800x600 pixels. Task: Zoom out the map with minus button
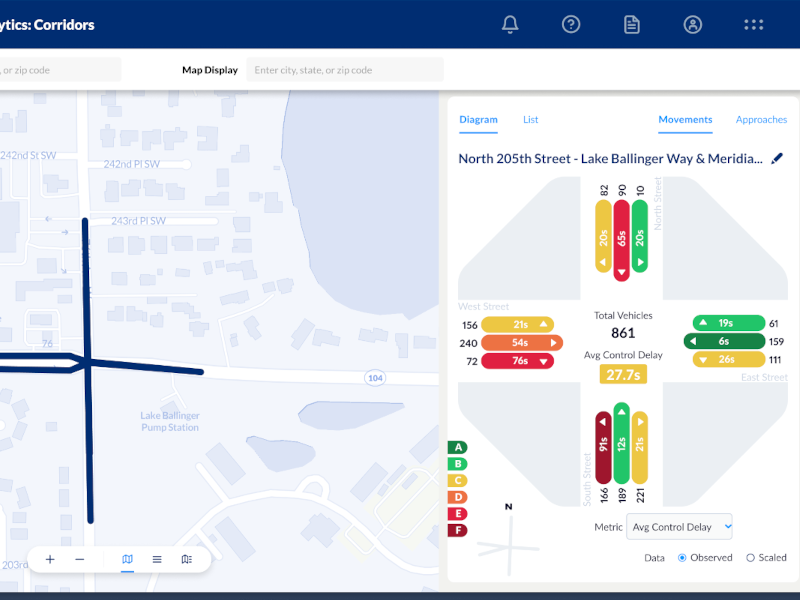(80, 559)
